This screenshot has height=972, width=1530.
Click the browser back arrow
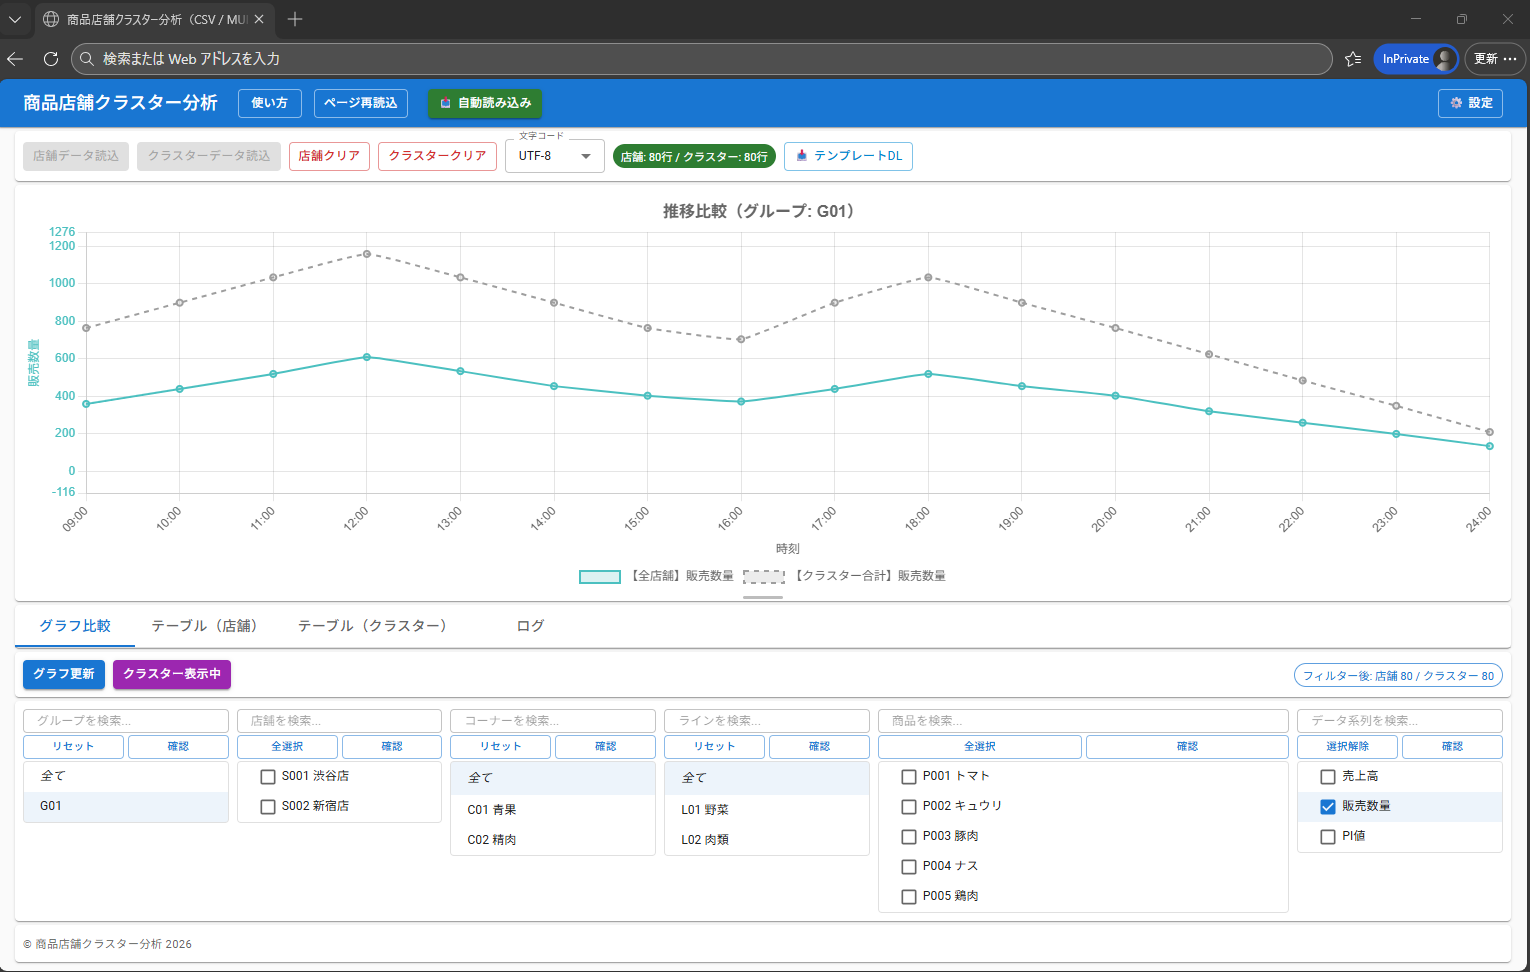15,59
